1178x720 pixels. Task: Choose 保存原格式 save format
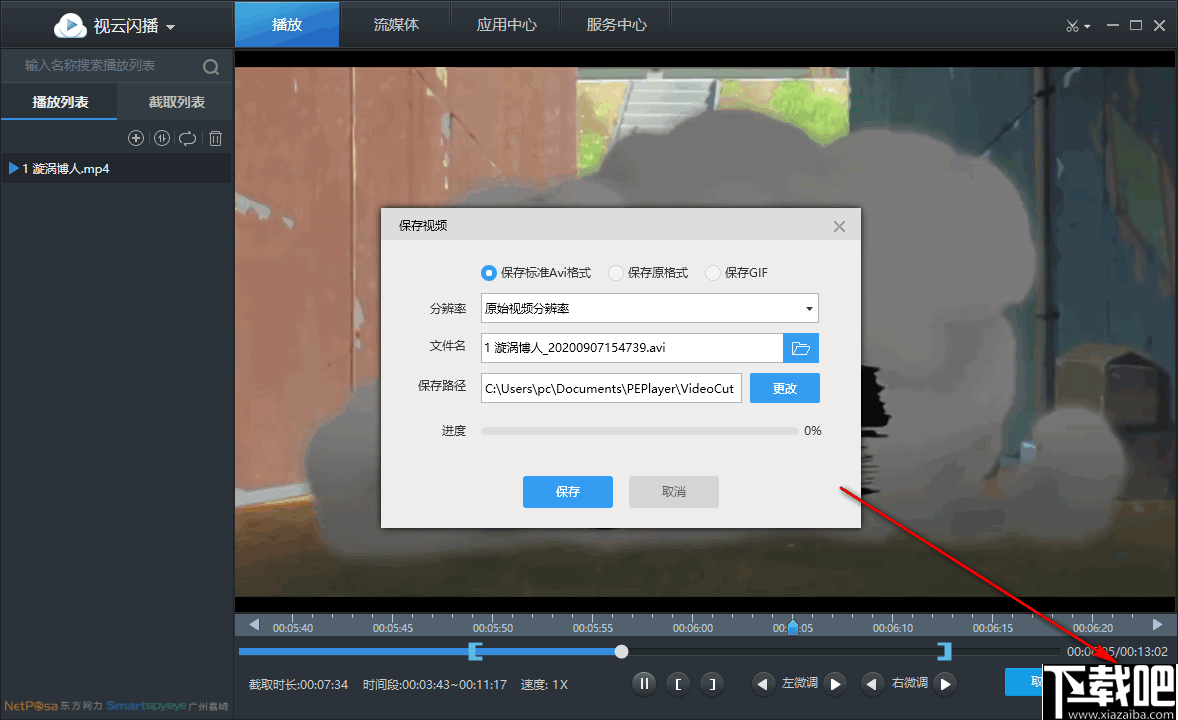point(615,272)
